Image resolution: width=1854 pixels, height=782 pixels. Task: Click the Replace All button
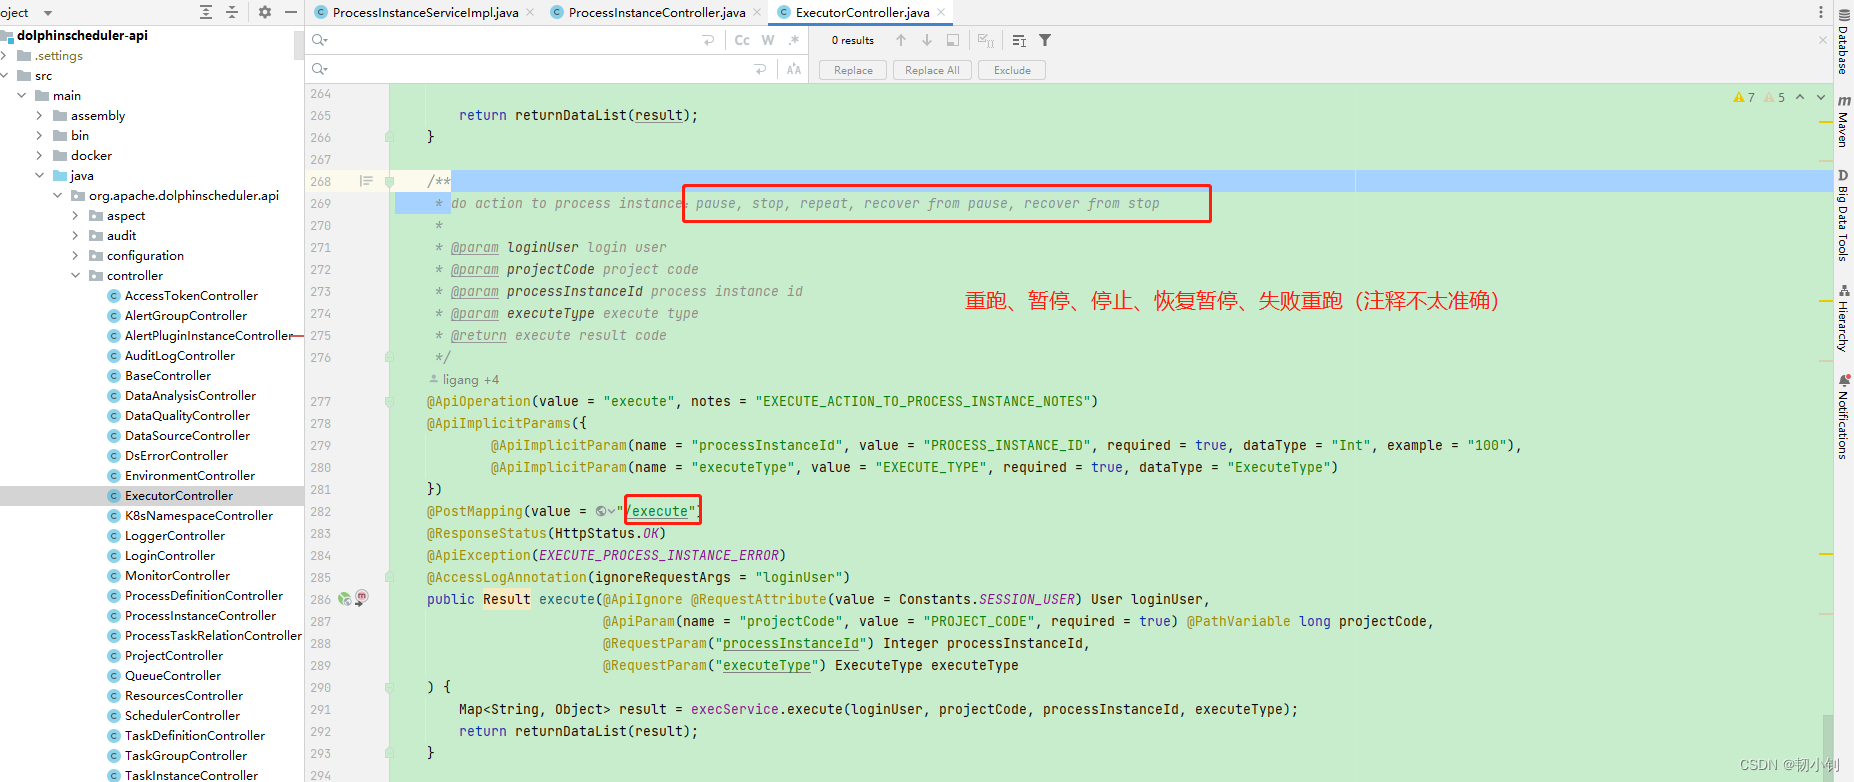932,70
